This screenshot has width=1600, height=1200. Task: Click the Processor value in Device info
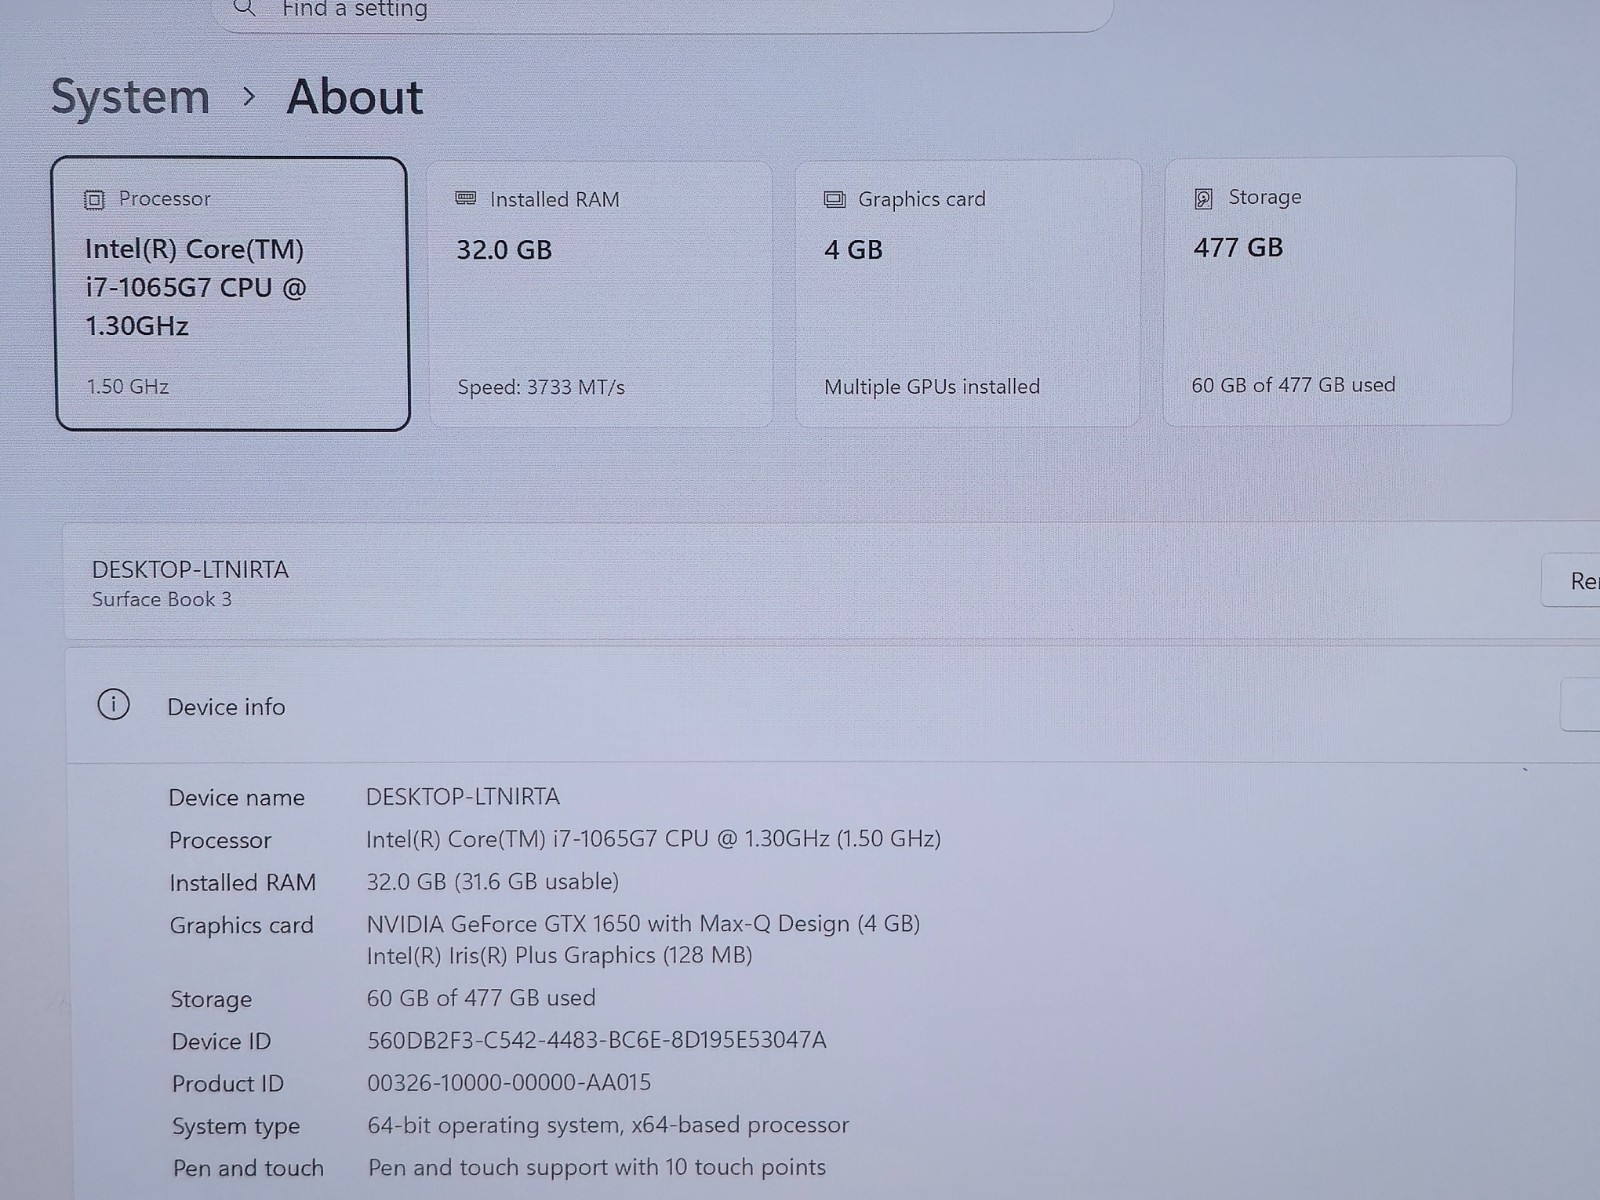653,839
